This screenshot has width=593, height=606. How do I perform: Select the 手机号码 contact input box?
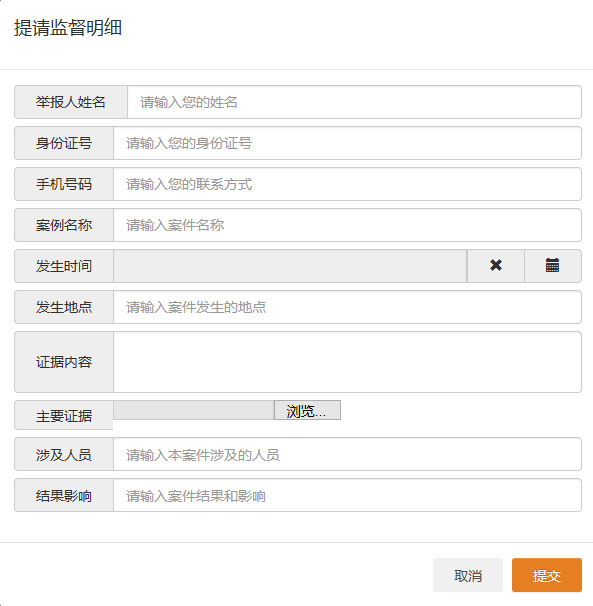pos(348,184)
